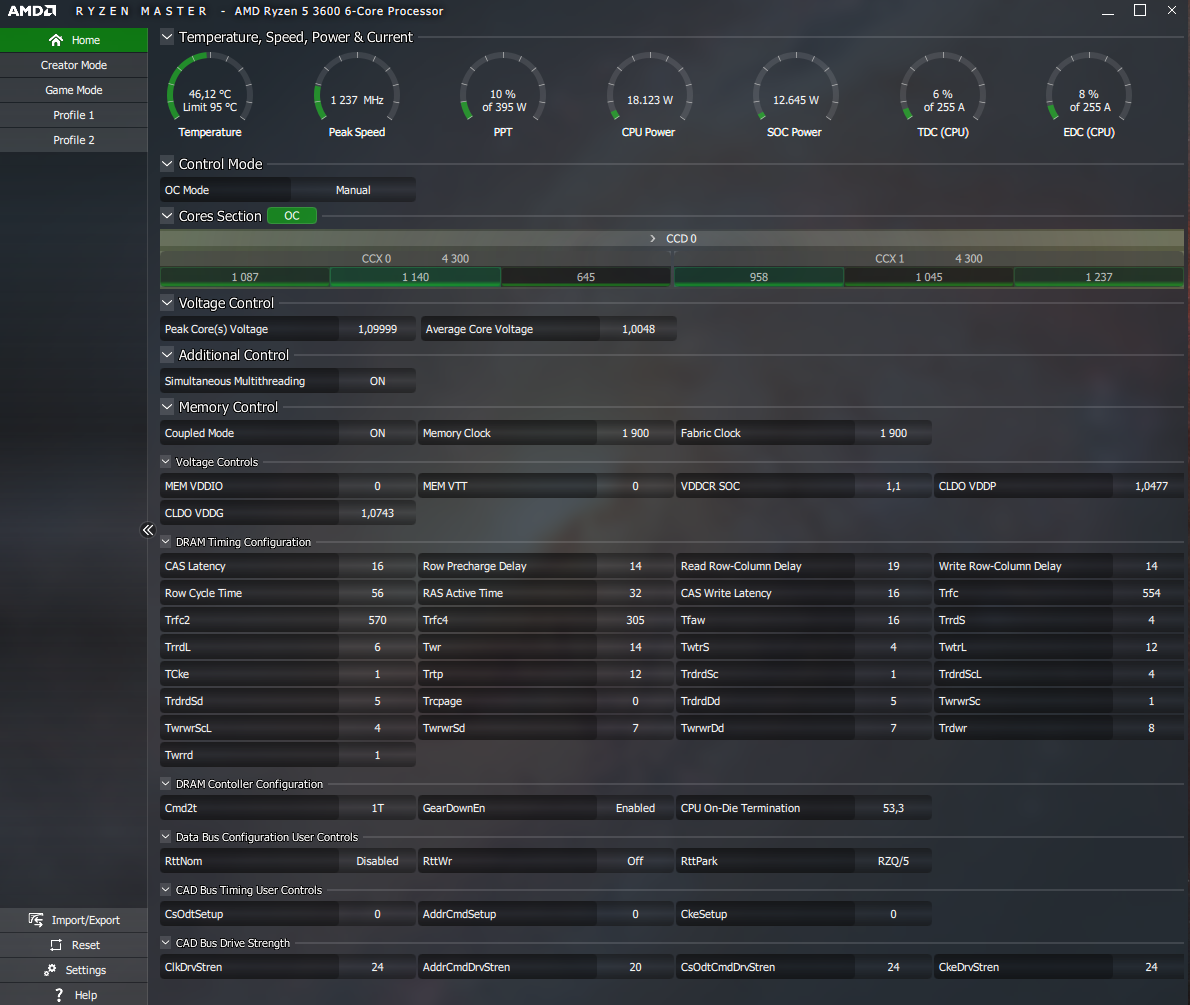Click the Peak Speed gauge
Image resolution: width=1190 pixels, height=1005 pixels.
coord(357,95)
